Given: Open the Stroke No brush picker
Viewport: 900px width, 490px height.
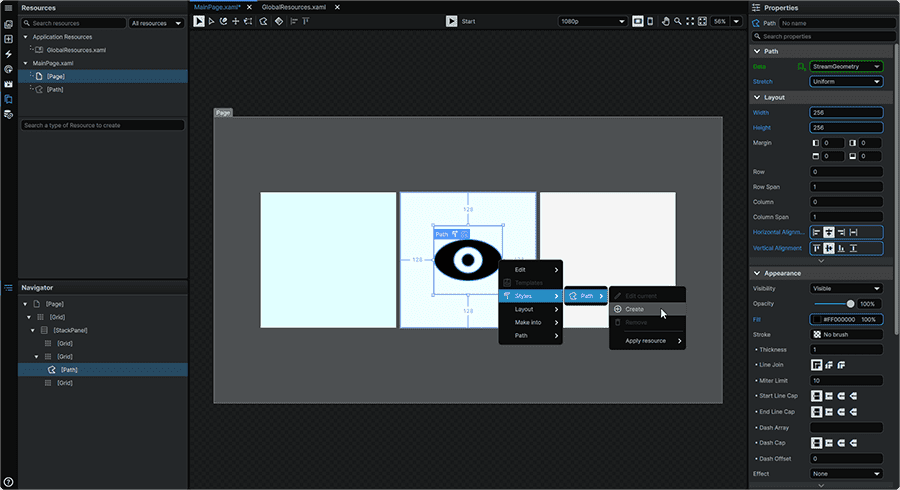Looking at the screenshot, I should pyautogui.click(x=846, y=335).
